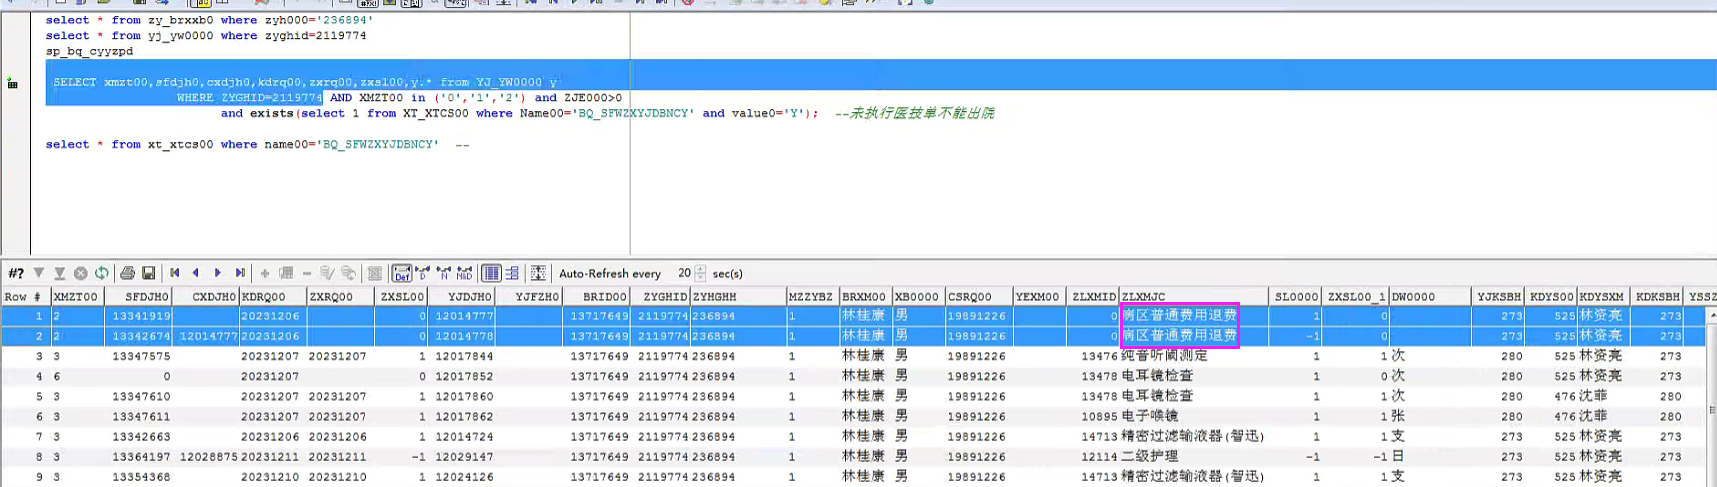Image resolution: width=1717 pixels, height=487 pixels.
Task: Click the delete record minus icon
Action: coord(307,273)
